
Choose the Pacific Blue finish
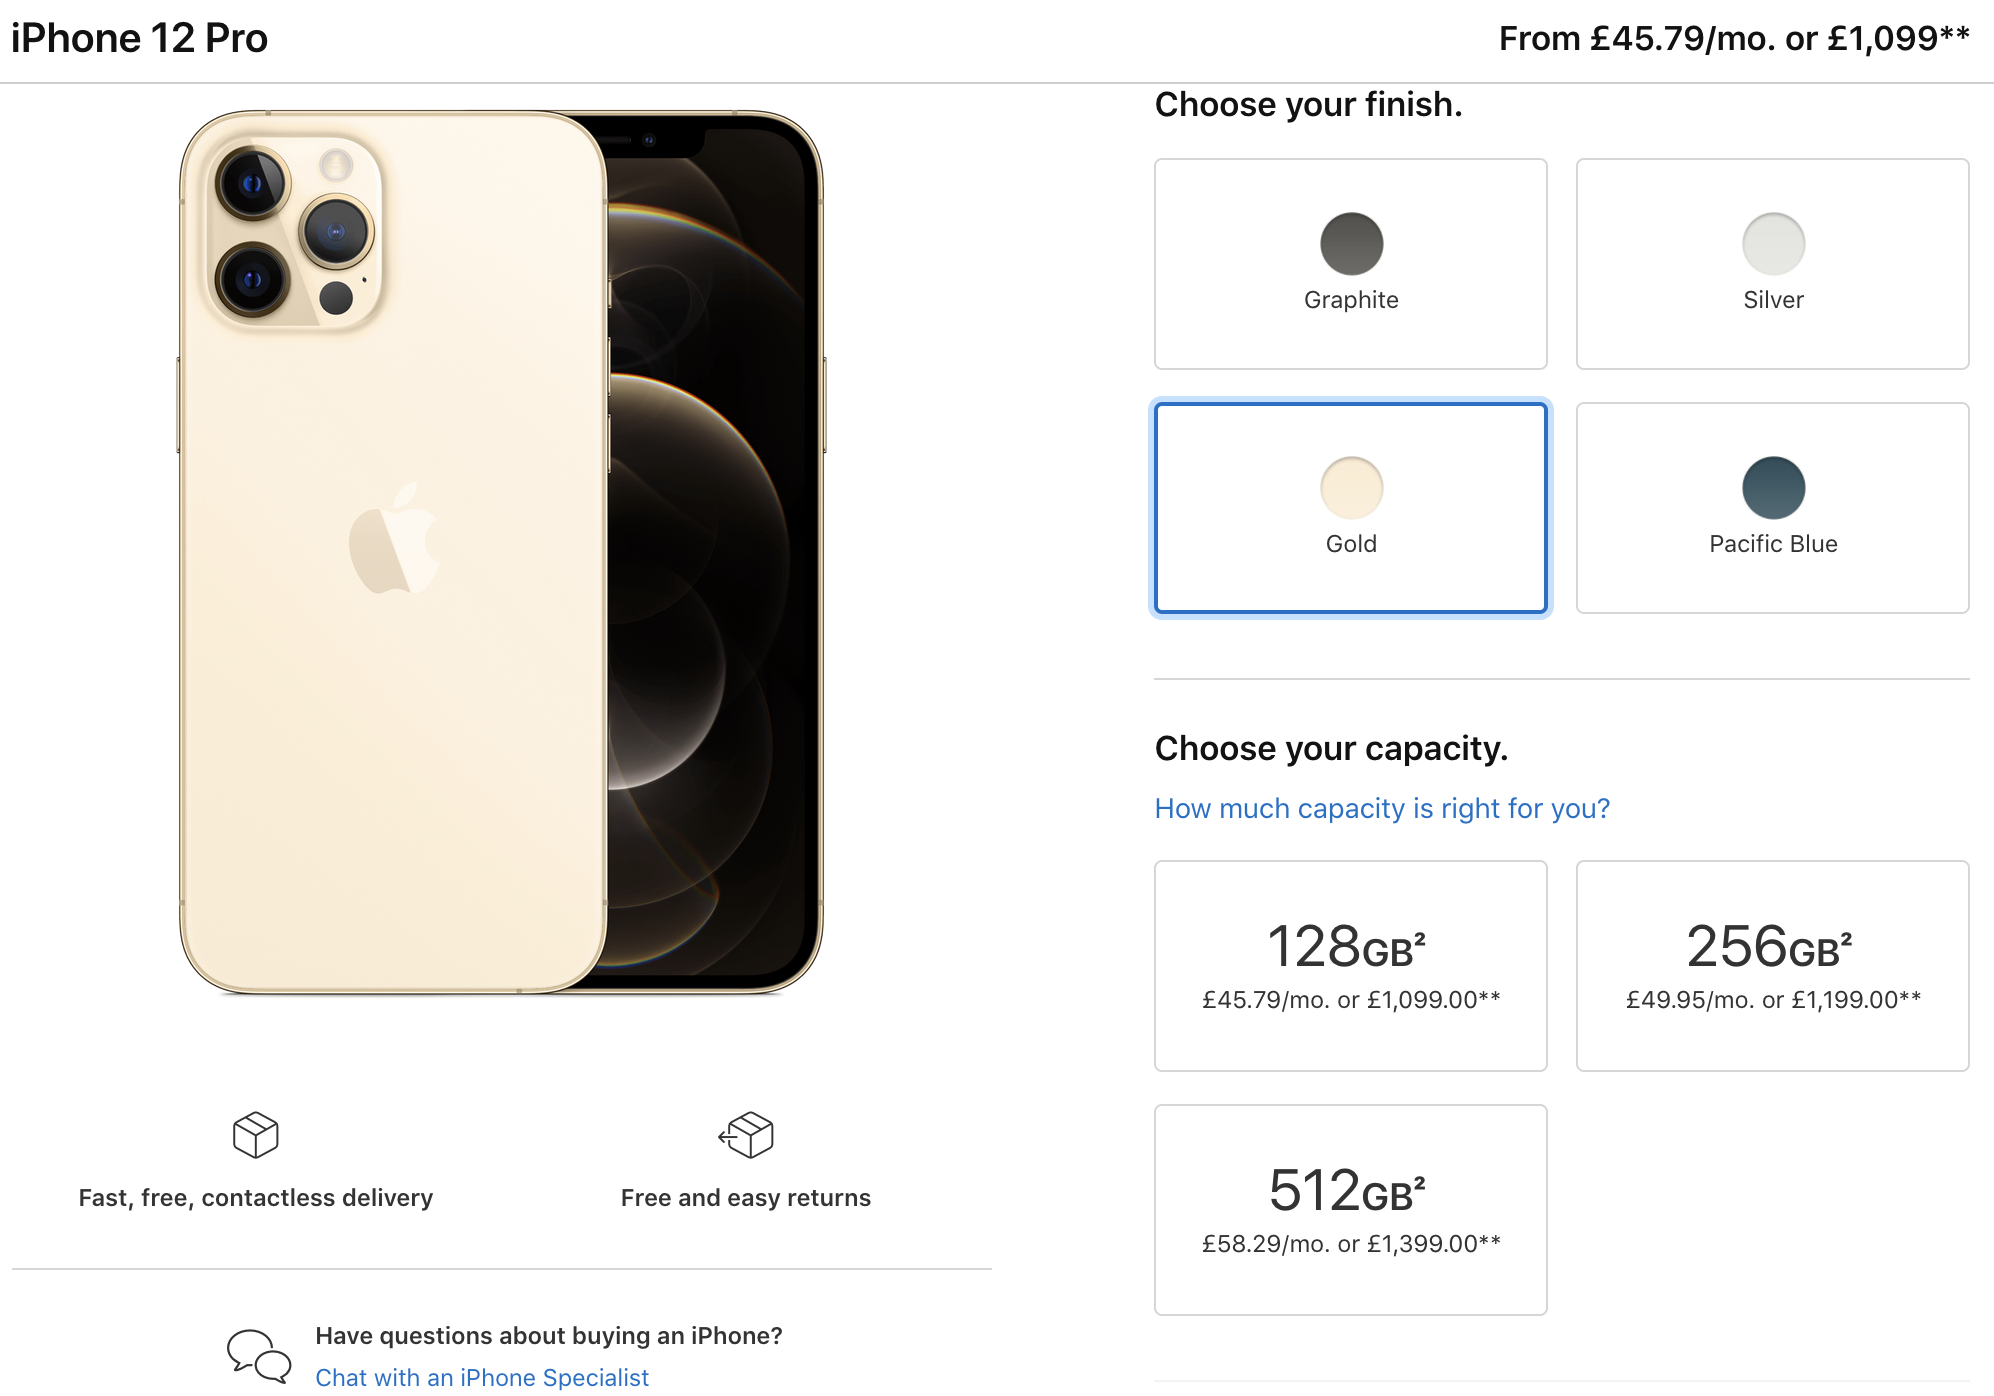(x=1772, y=508)
